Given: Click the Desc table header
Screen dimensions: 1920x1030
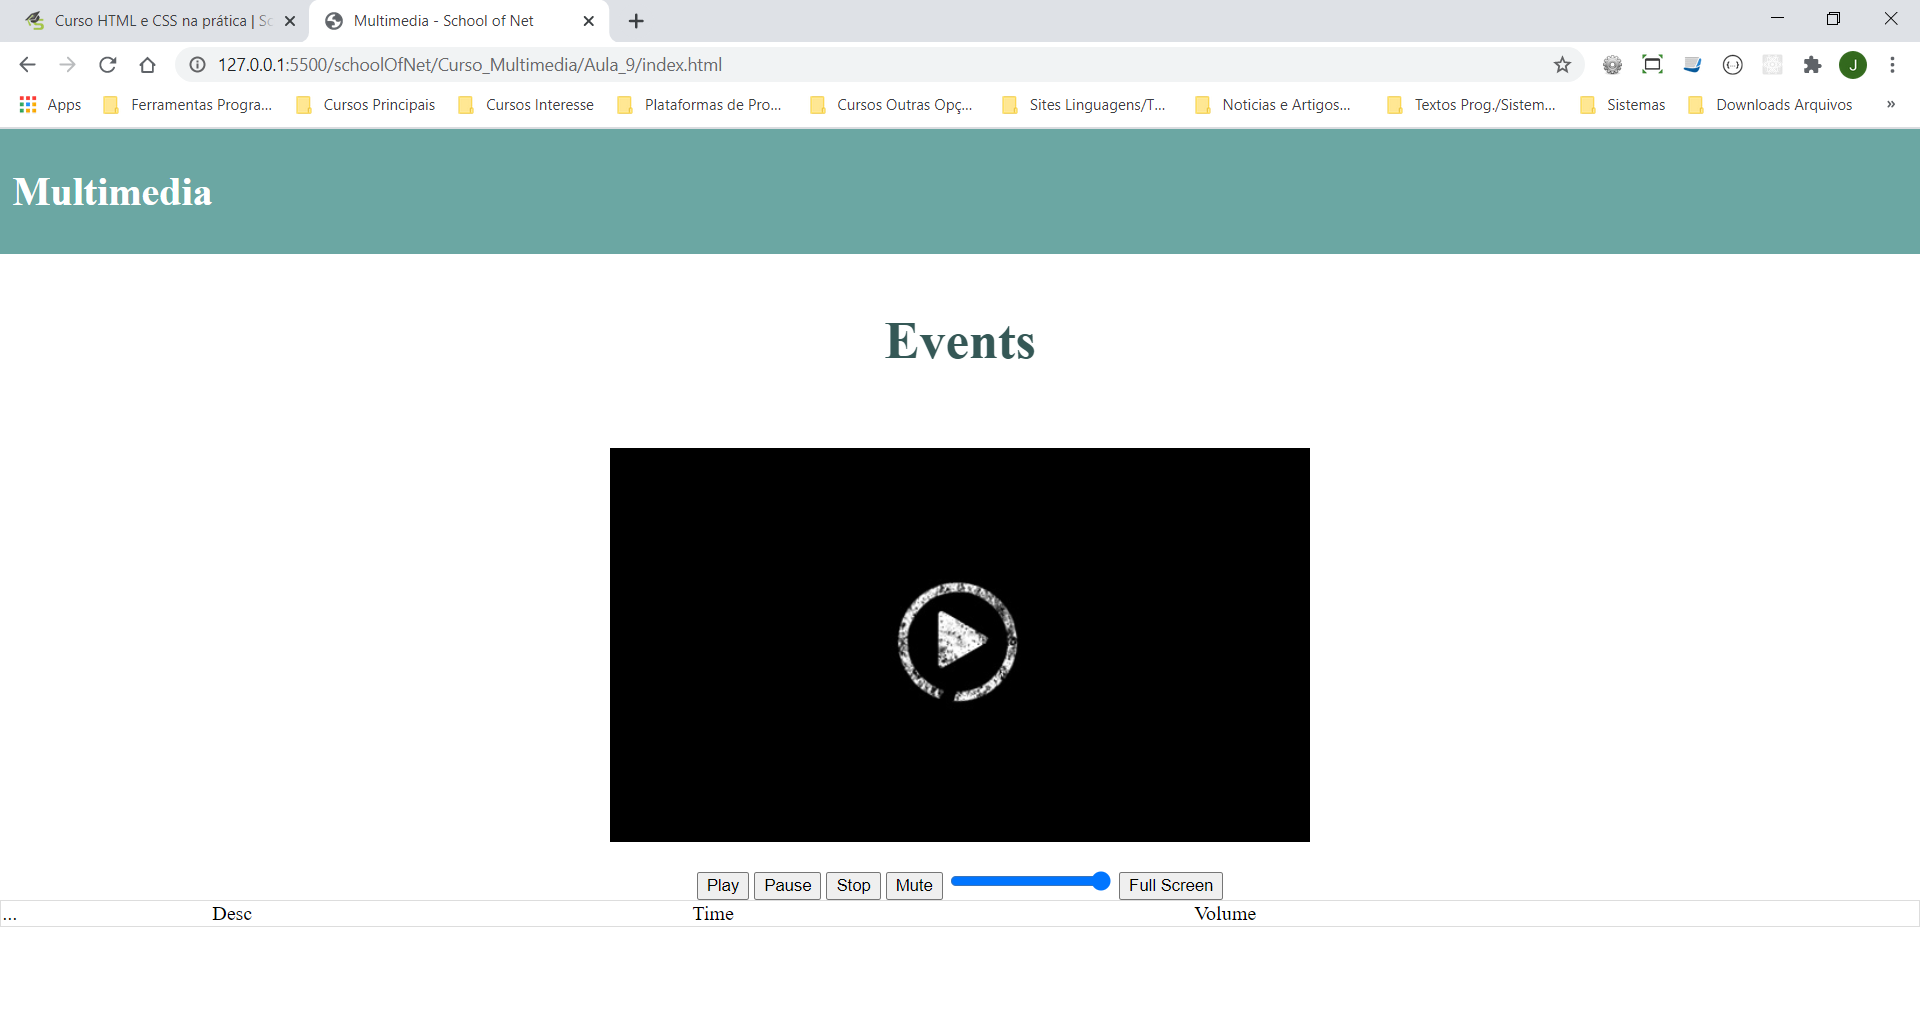Looking at the screenshot, I should point(232,914).
